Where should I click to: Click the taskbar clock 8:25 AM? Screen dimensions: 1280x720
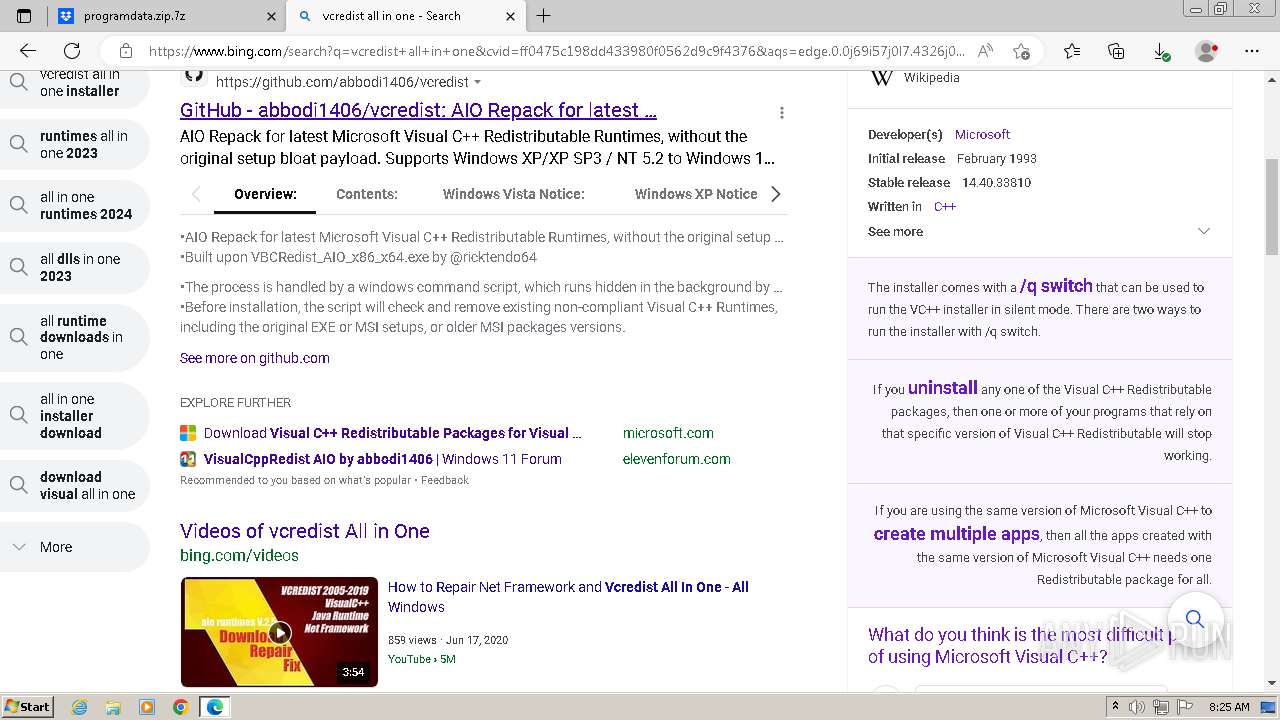[1229, 707]
